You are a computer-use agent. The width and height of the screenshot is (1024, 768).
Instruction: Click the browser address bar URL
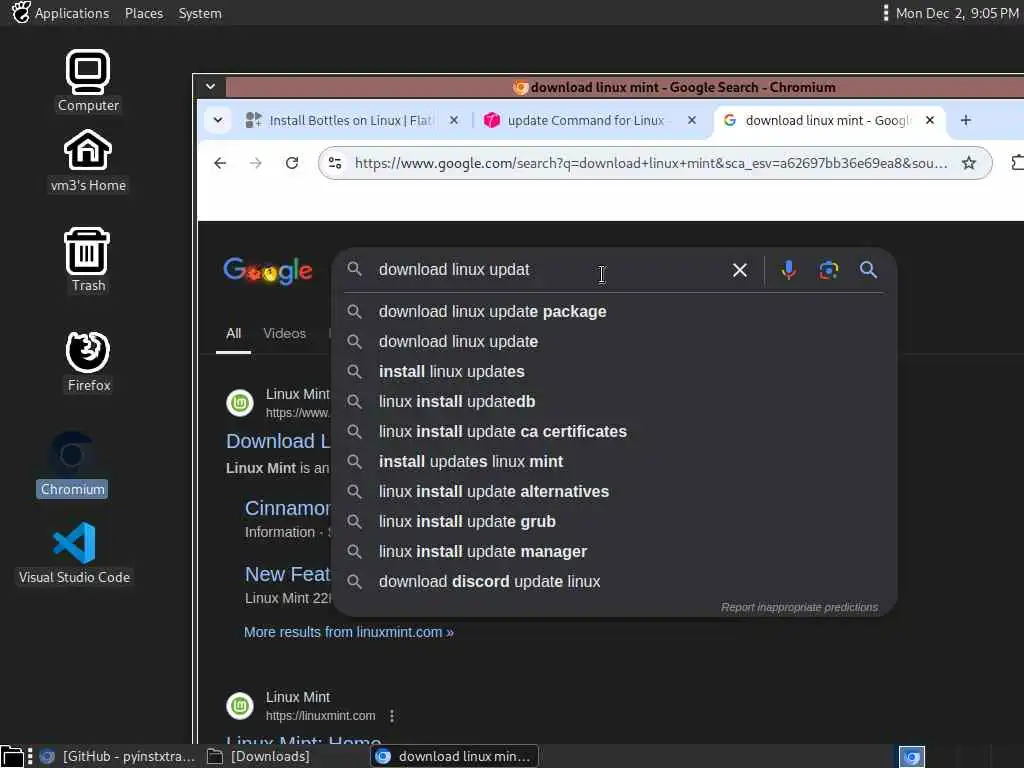[x=651, y=163]
